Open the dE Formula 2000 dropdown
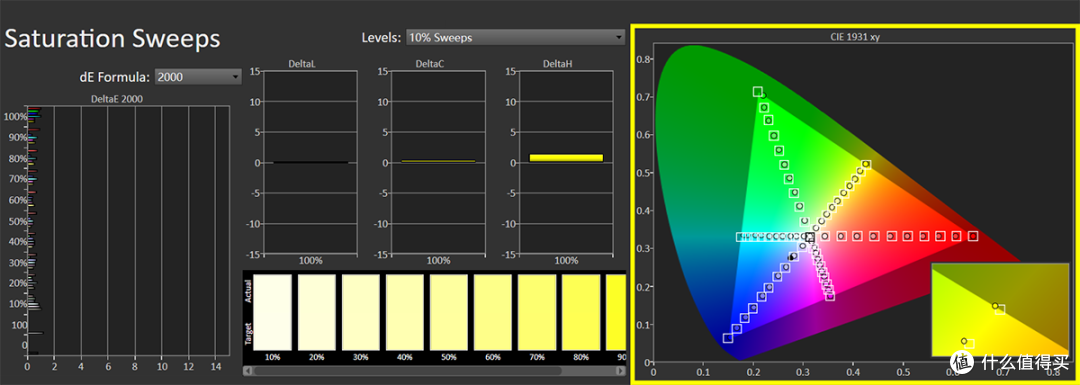 point(198,76)
